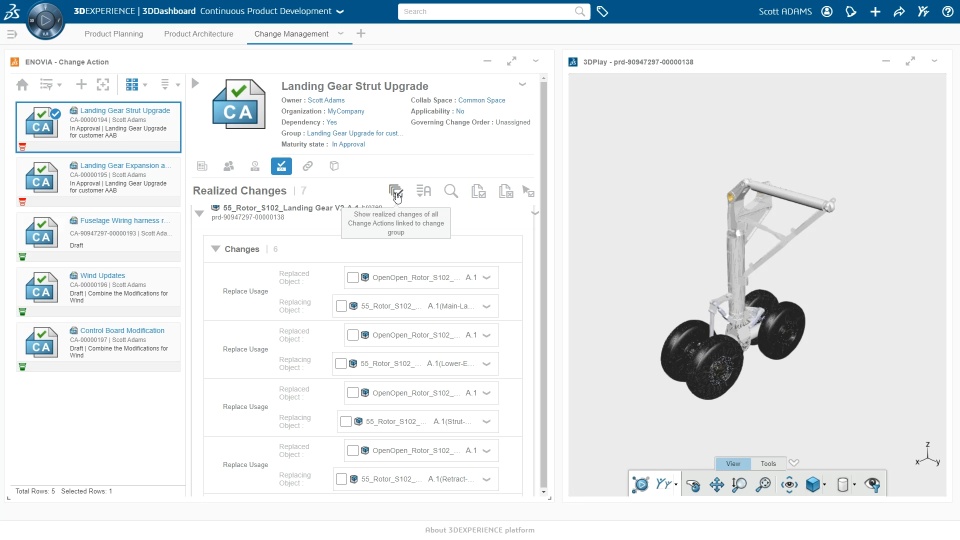The width and height of the screenshot is (960, 540).
Task: Open Change Management tab dropdown chevron
Action: 340,34
